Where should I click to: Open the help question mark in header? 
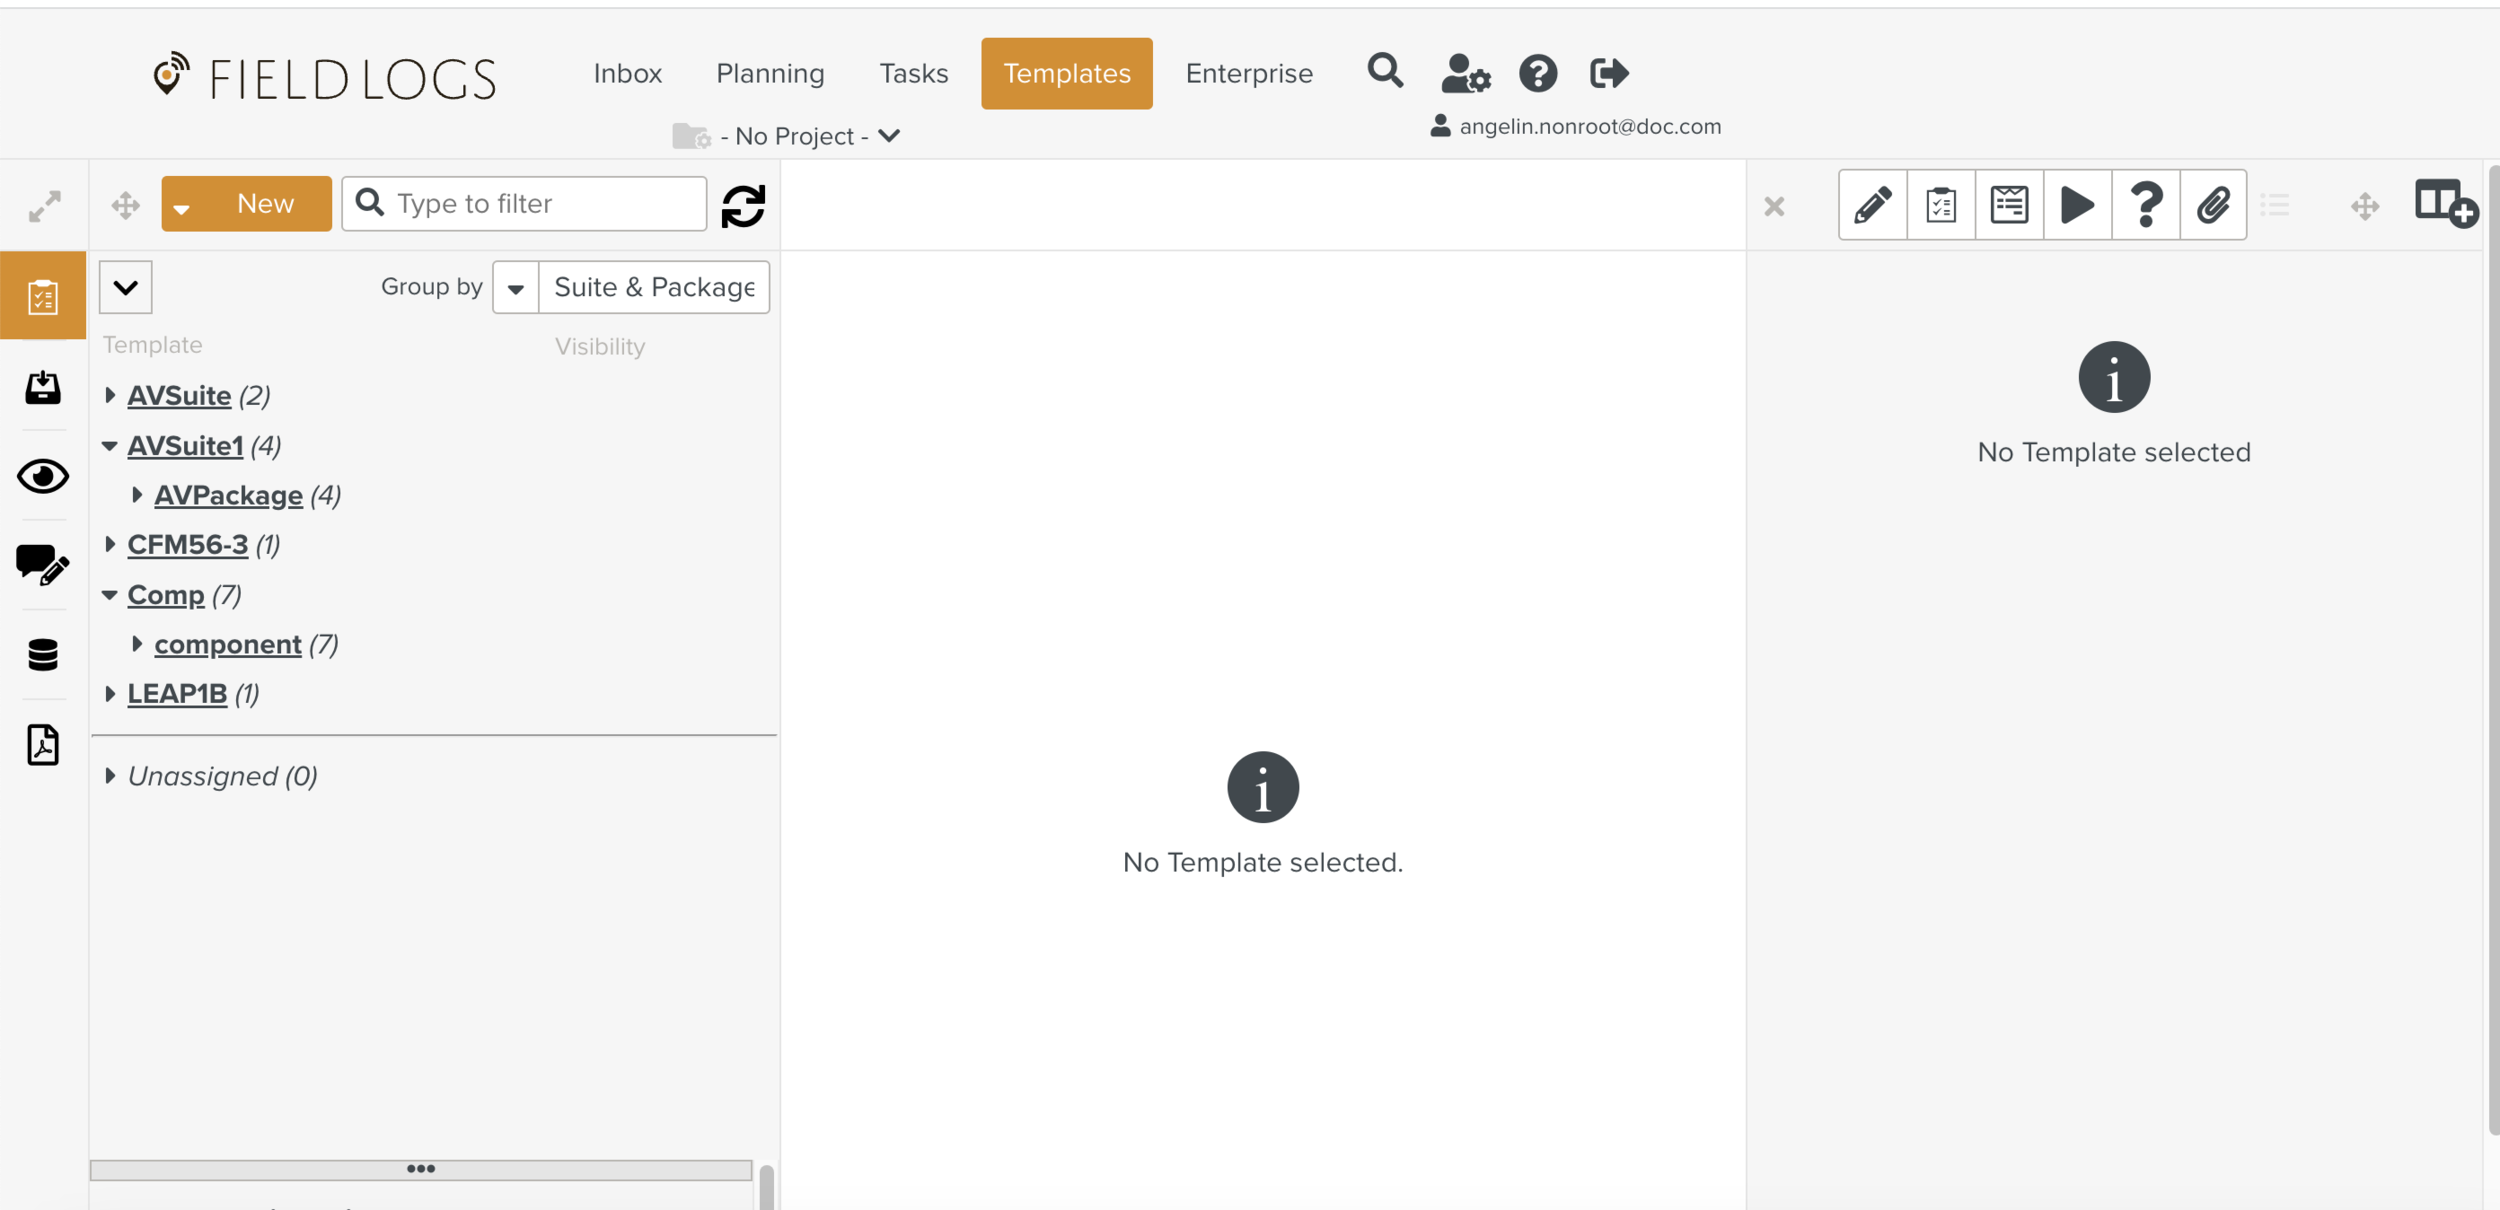pyautogui.click(x=1538, y=73)
